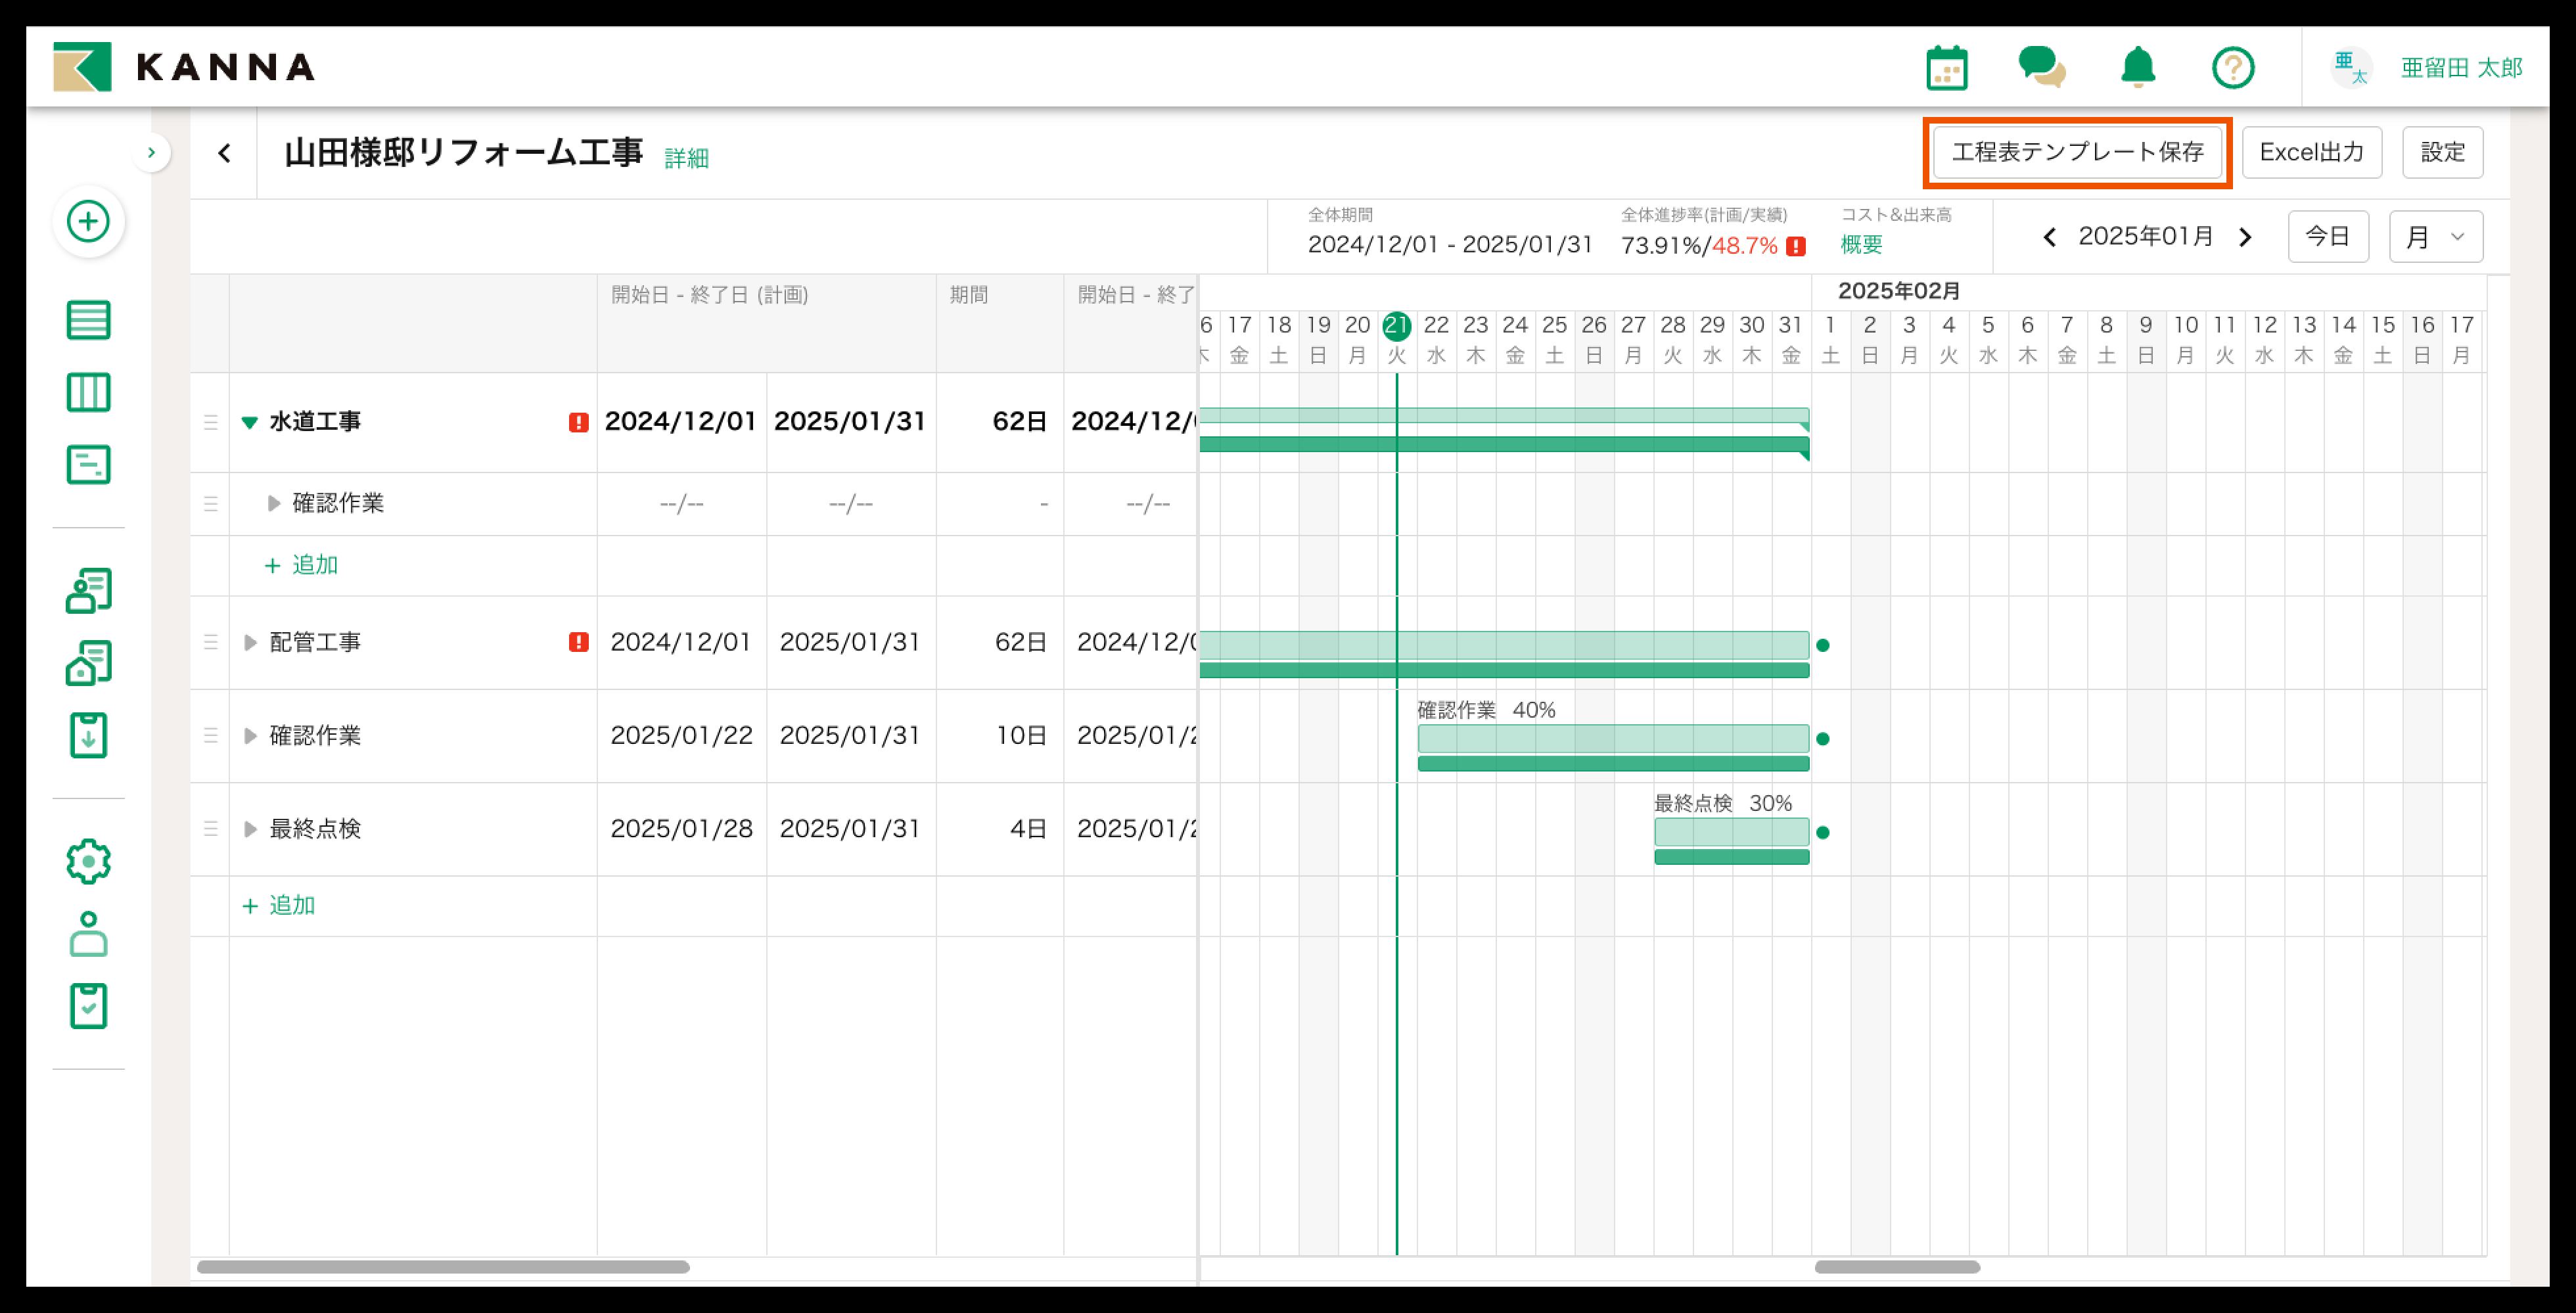Click the gantt chart horizontal scrollbar
The height and width of the screenshot is (1313, 2576).
tap(1896, 1267)
